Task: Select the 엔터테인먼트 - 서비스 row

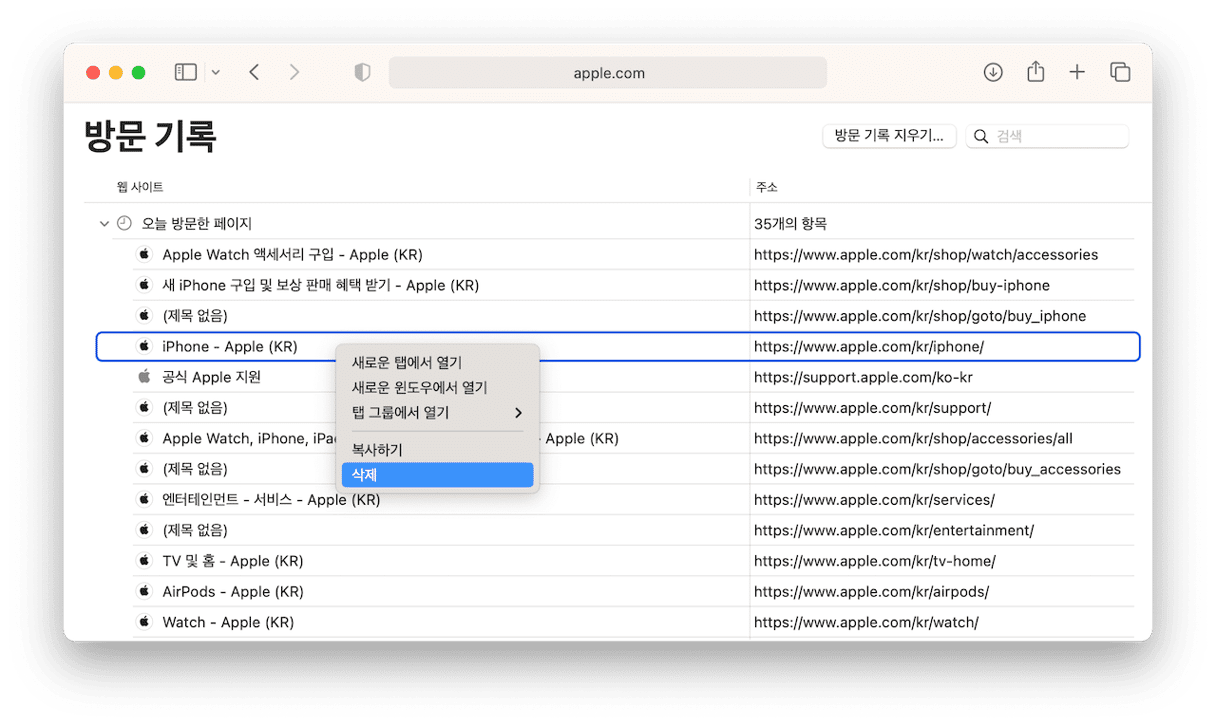Action: point(634,499)
